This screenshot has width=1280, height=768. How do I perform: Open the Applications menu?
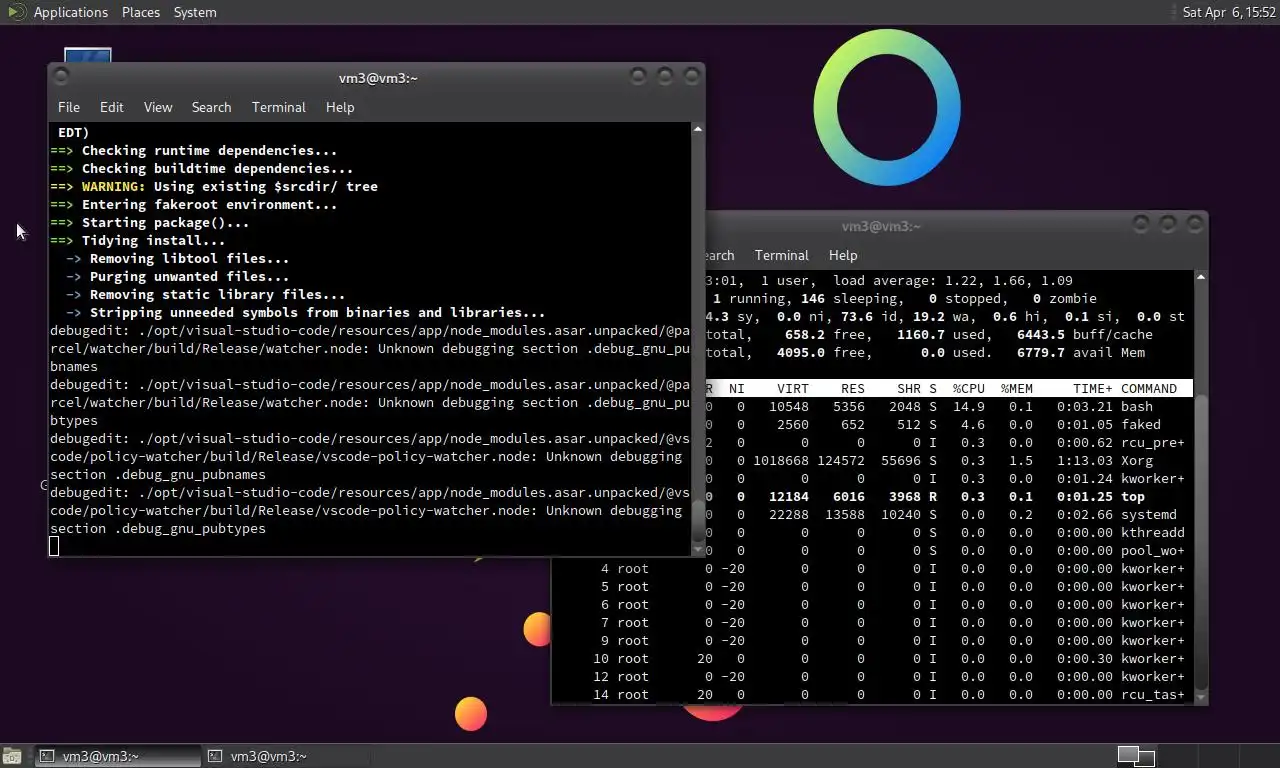[70, 12]
